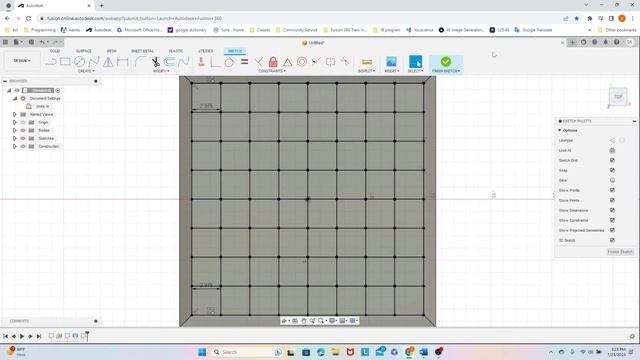Viewport: 640px width, 360px height.
Task: Switch to the Surface tab
Action: pyautogui.click(x=83, y=51)
